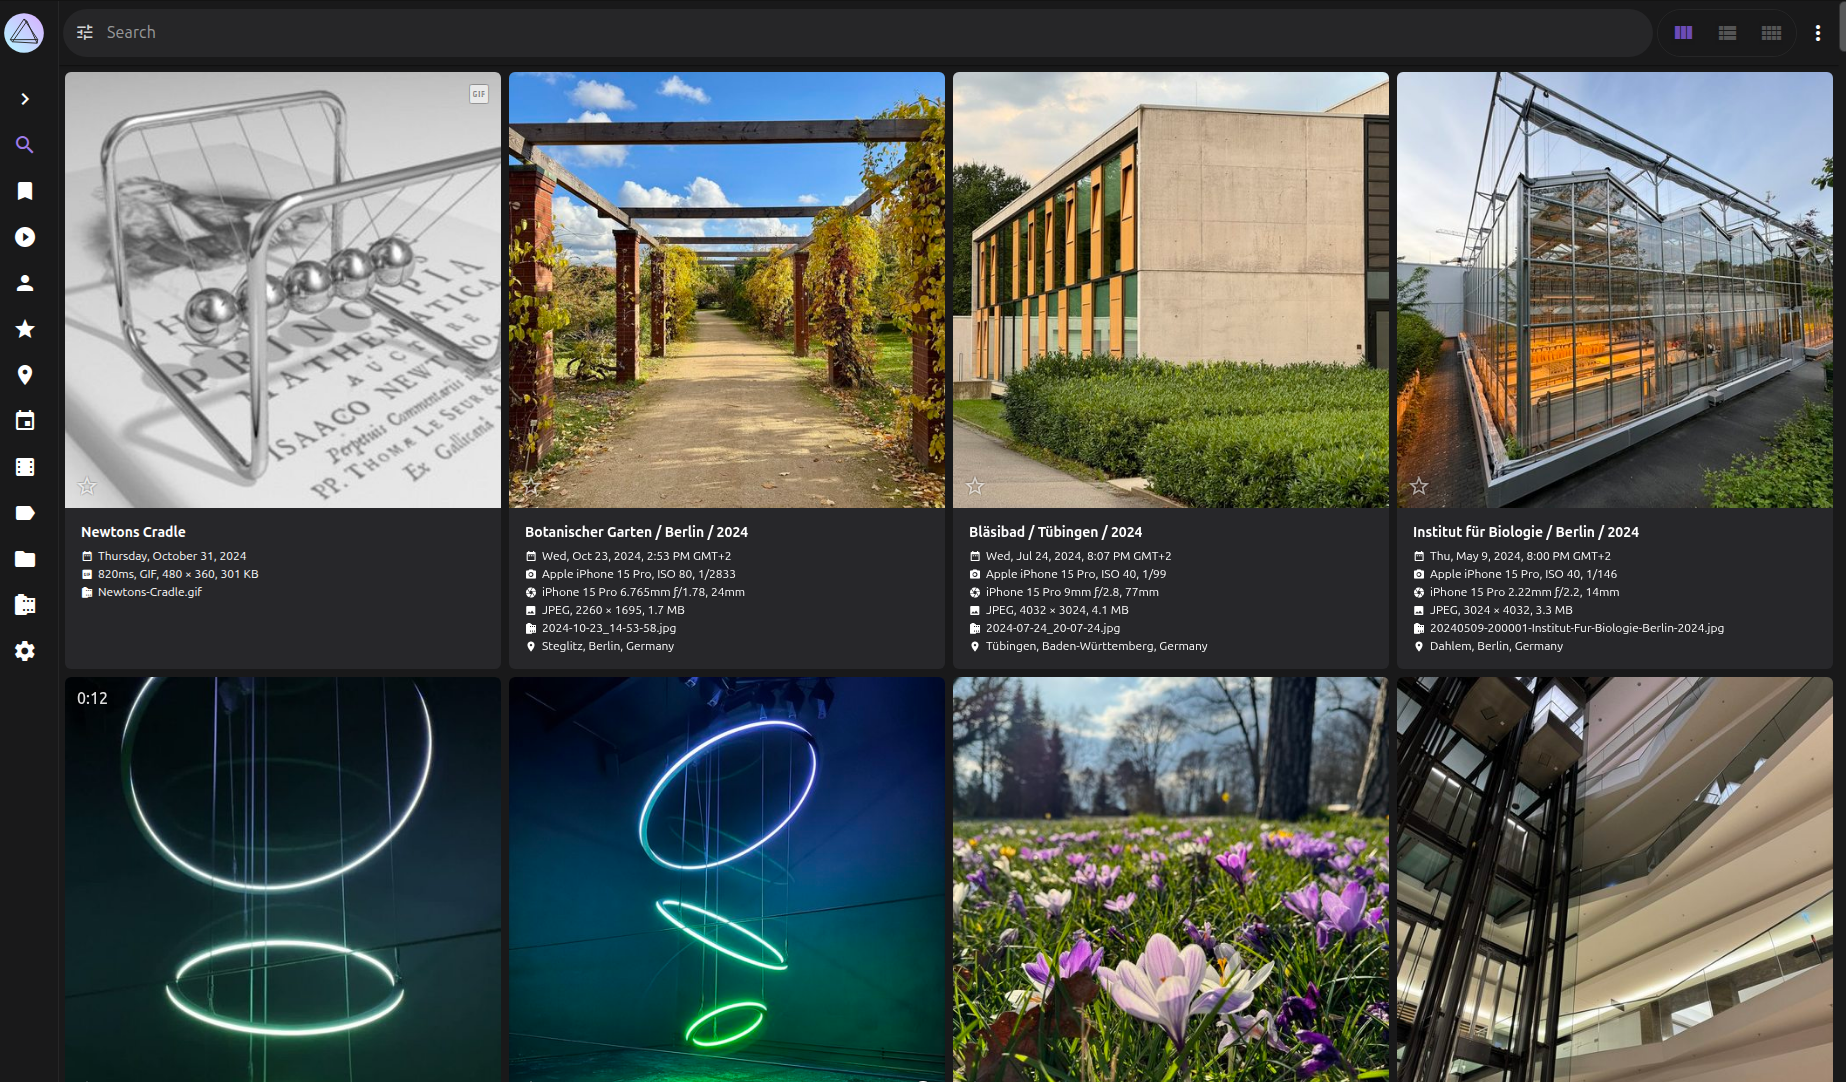
Task: Open Folders icon in sidebar
Action: tap(25, 559)
